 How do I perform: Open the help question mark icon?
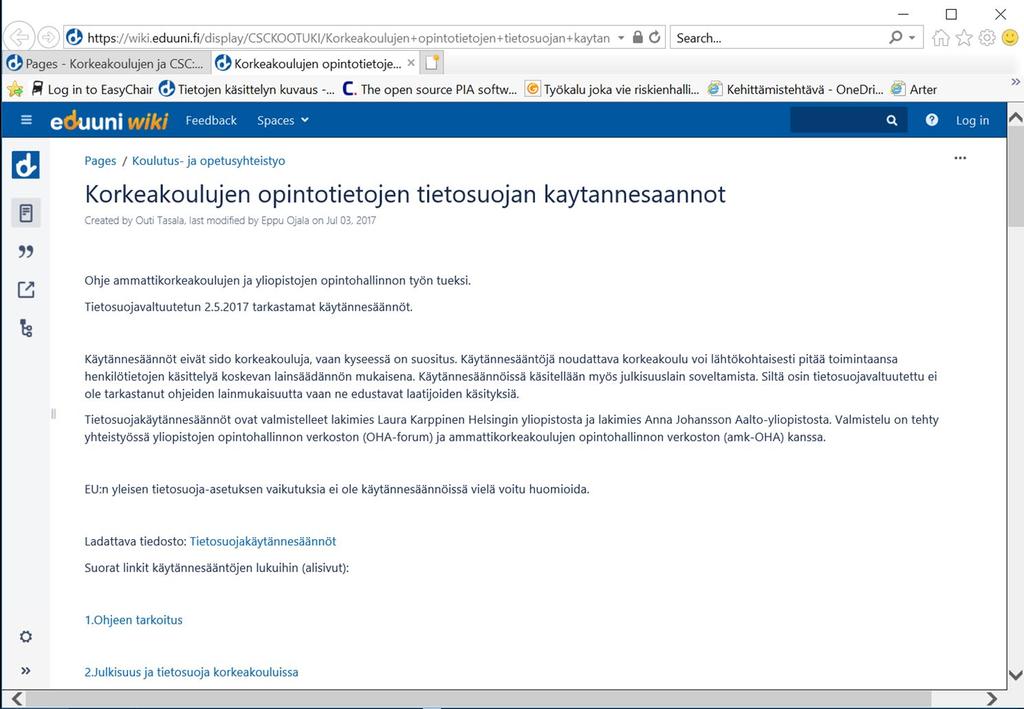point(932,120)
